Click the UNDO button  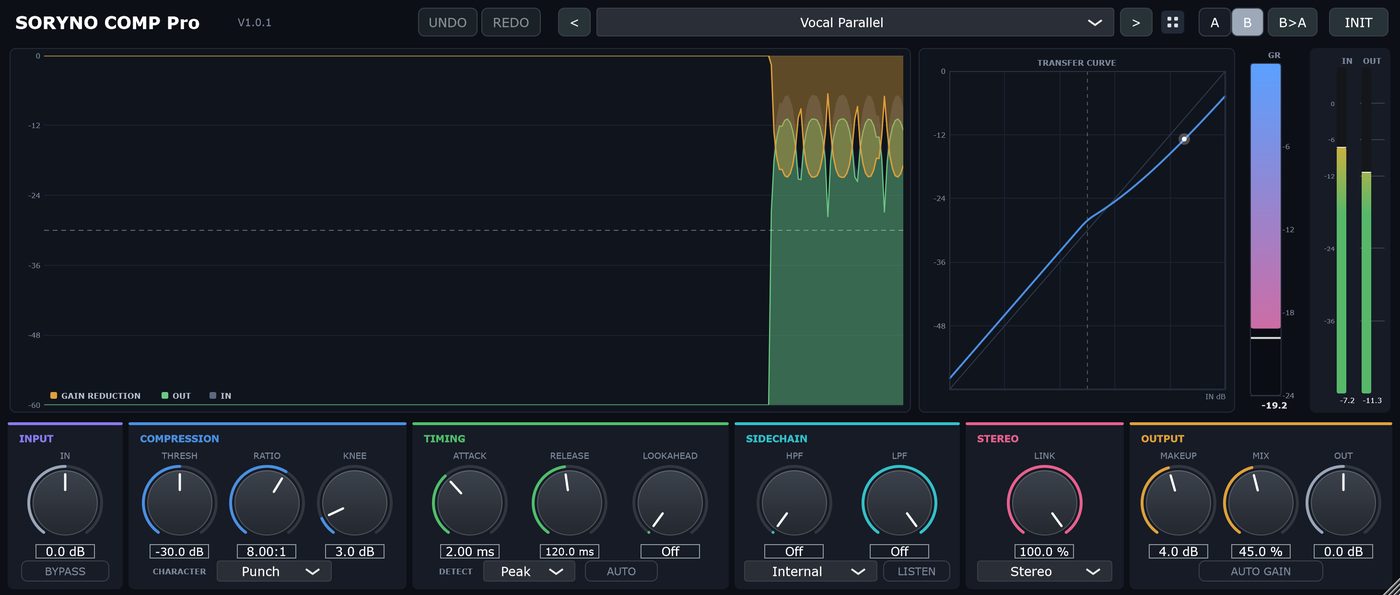[x=447, y=22]
